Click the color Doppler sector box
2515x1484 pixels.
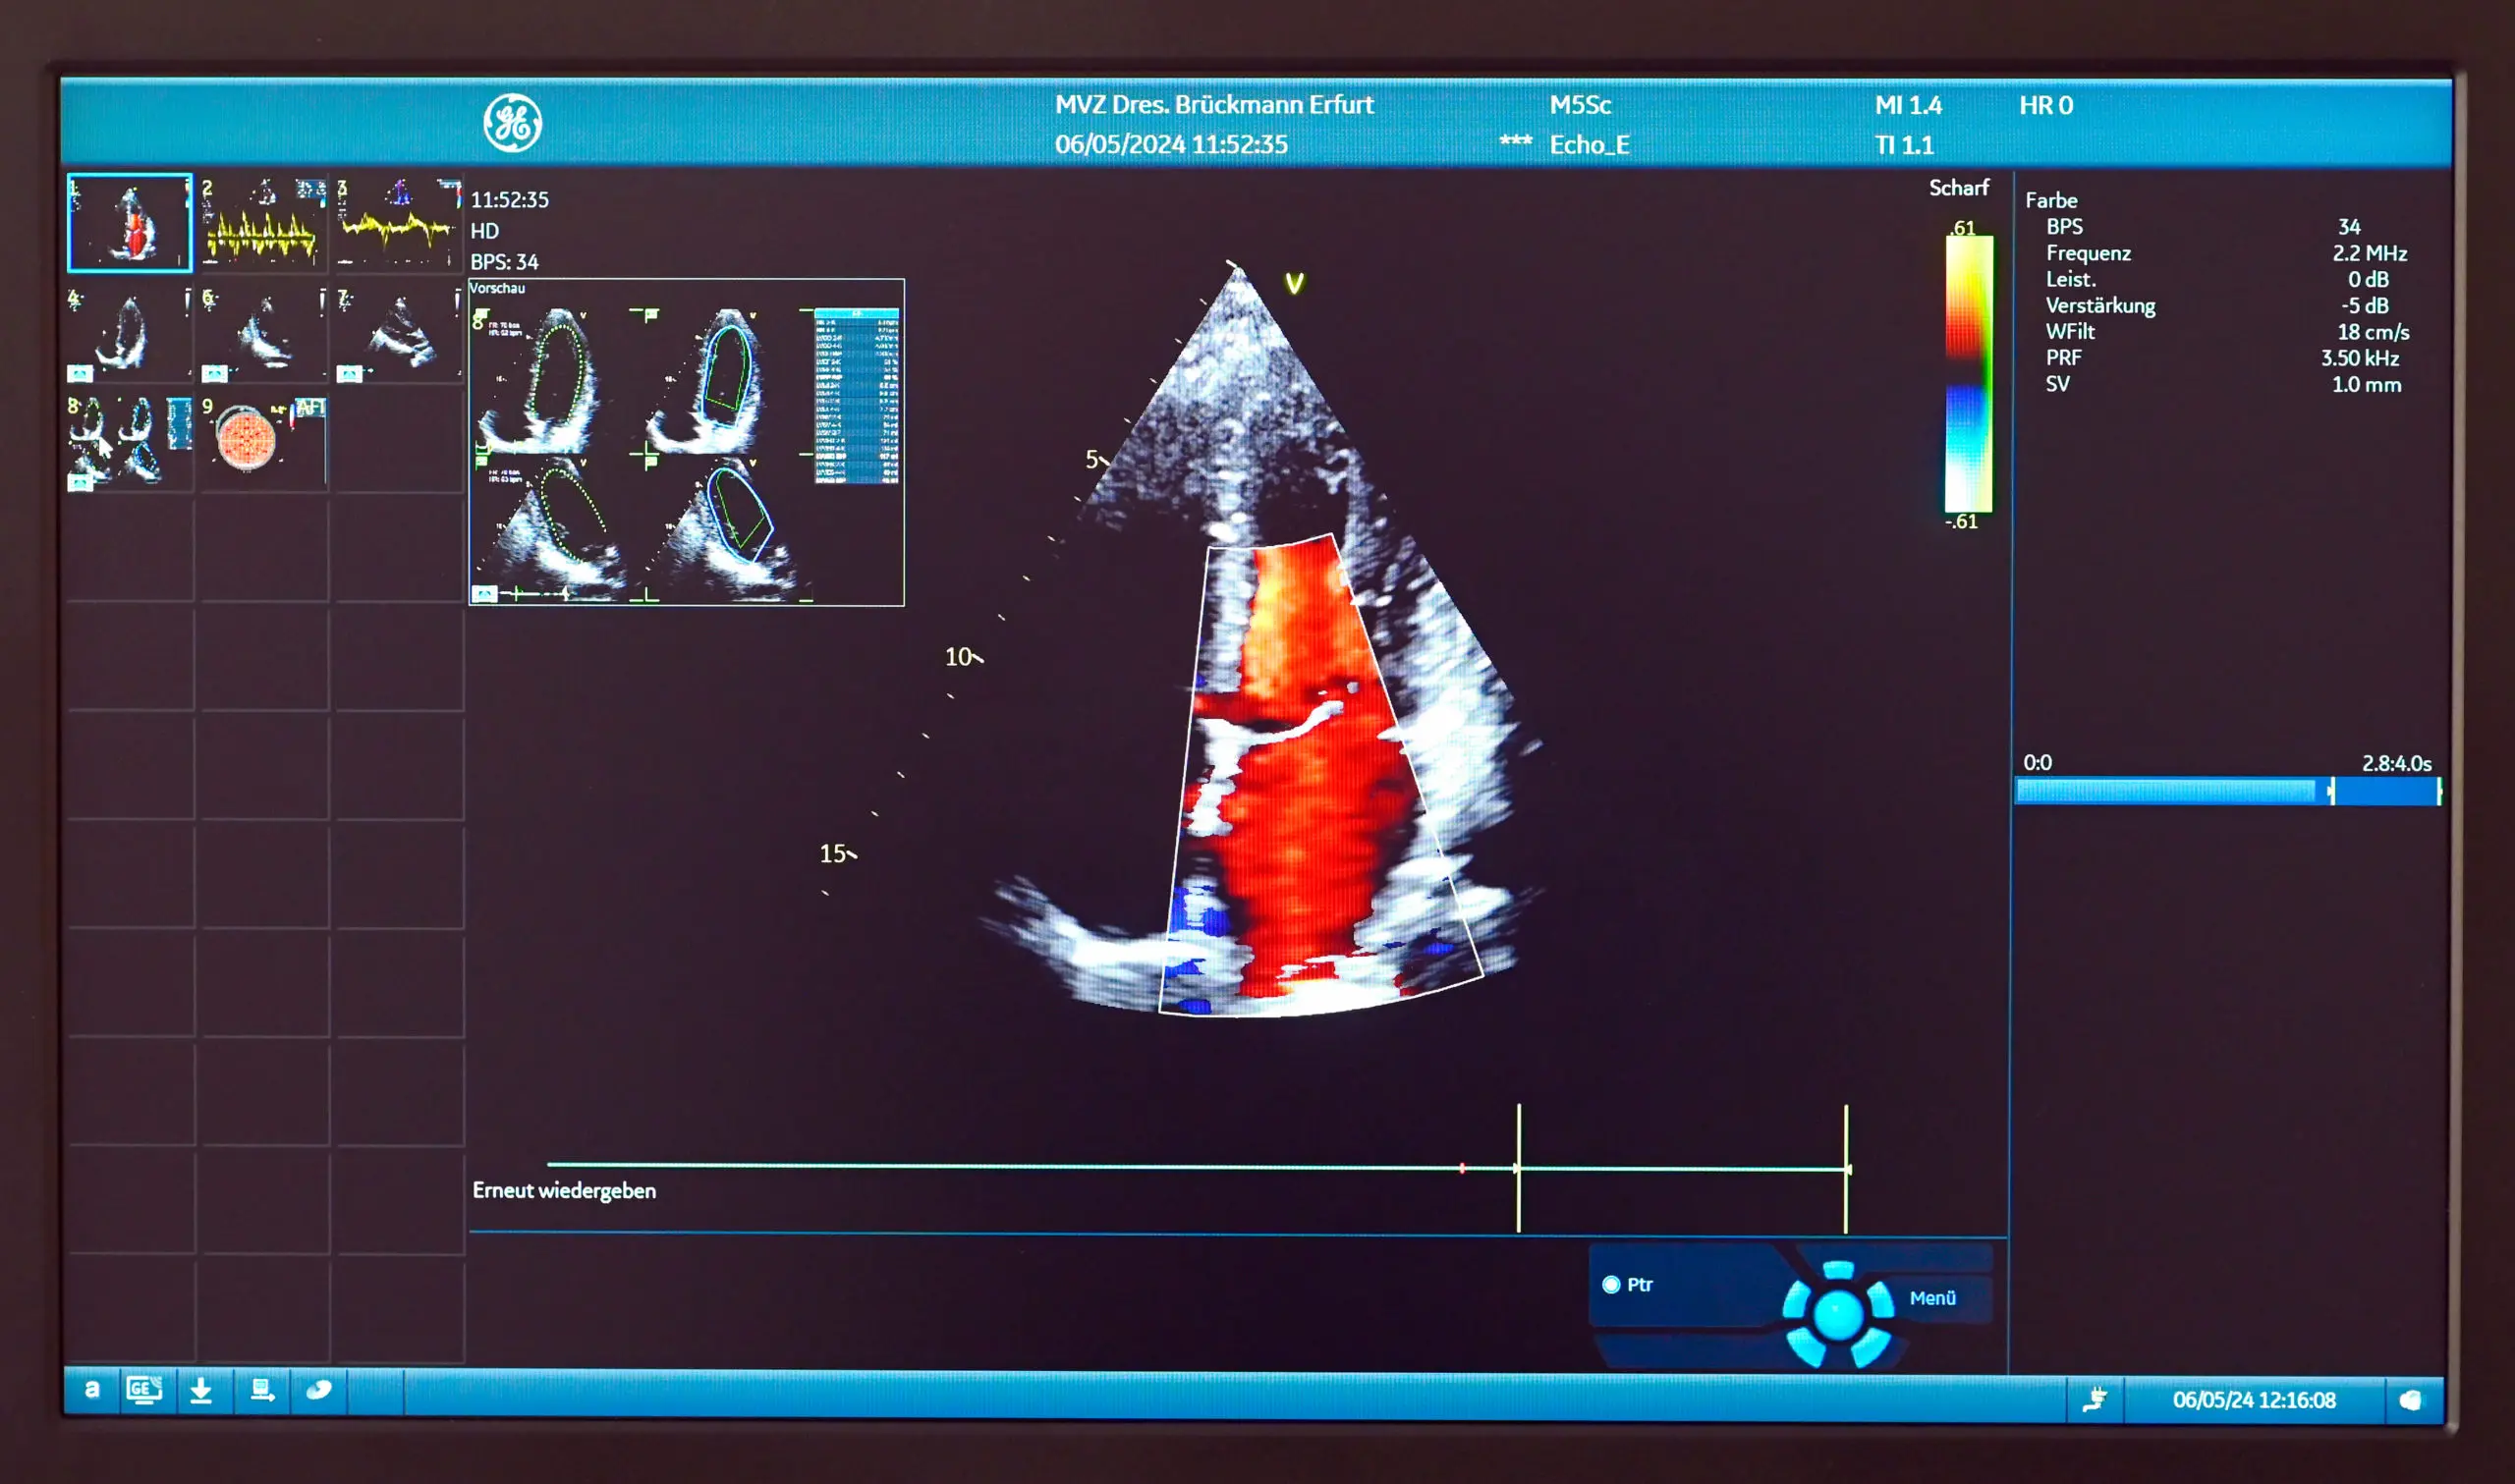1320,775
